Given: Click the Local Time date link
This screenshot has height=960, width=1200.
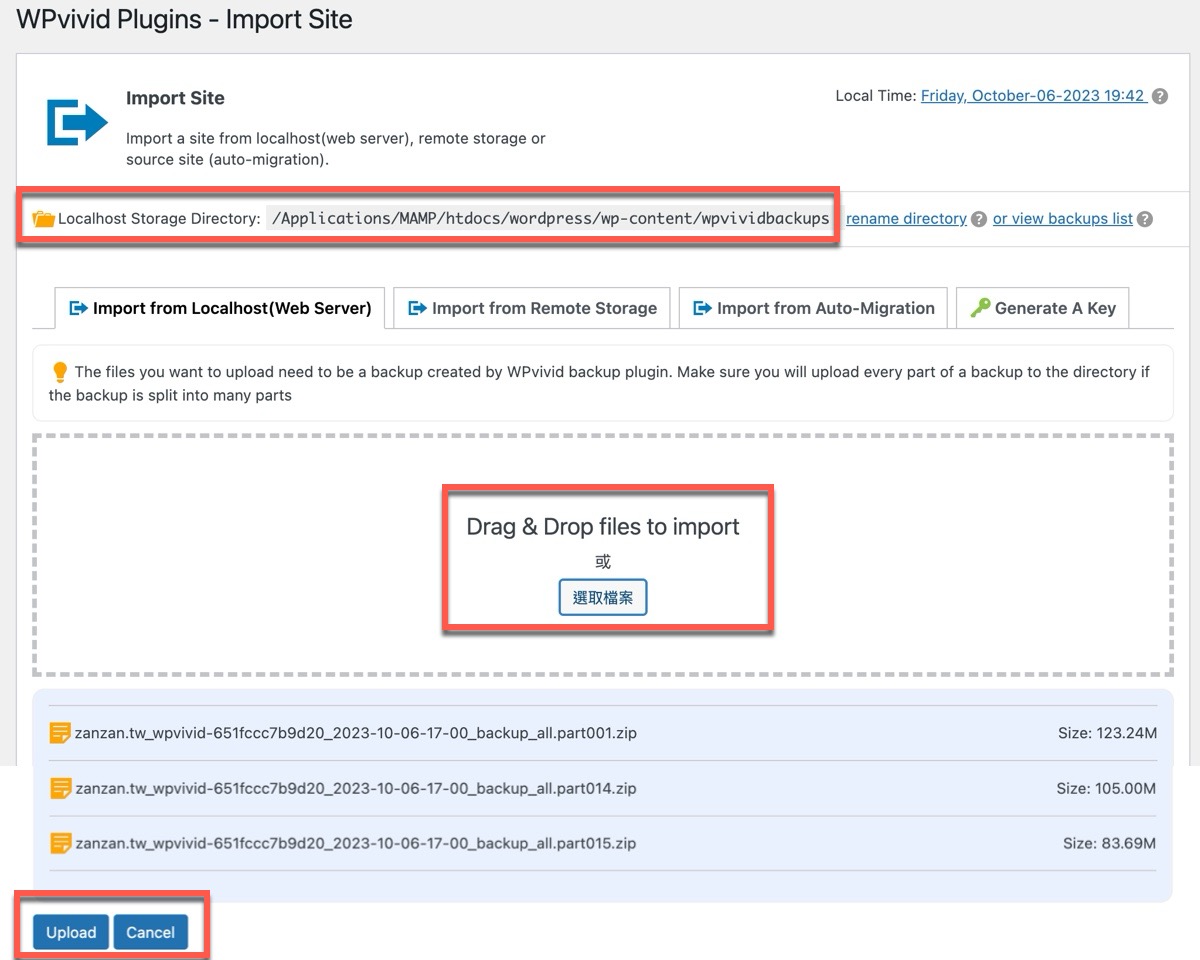Looking at the screenshot, I should click(x=1033, y=96).
